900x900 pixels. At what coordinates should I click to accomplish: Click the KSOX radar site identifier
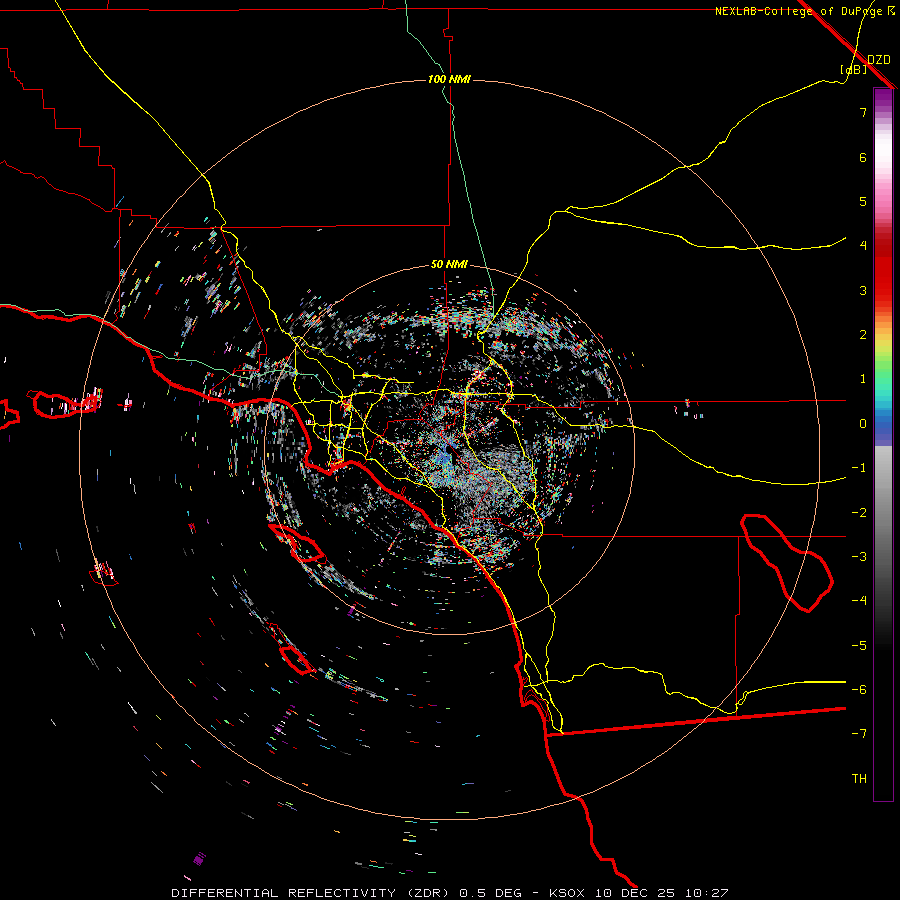pos(567,893)
